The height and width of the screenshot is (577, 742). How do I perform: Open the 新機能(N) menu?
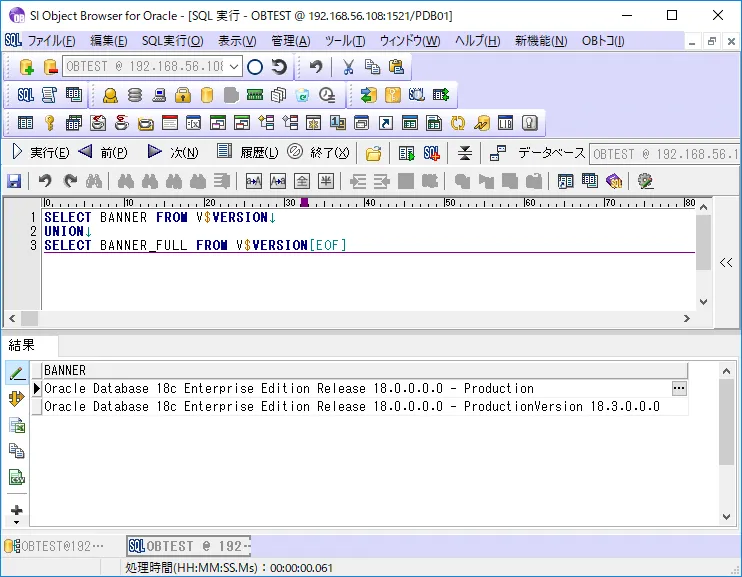tap(540, 41)
